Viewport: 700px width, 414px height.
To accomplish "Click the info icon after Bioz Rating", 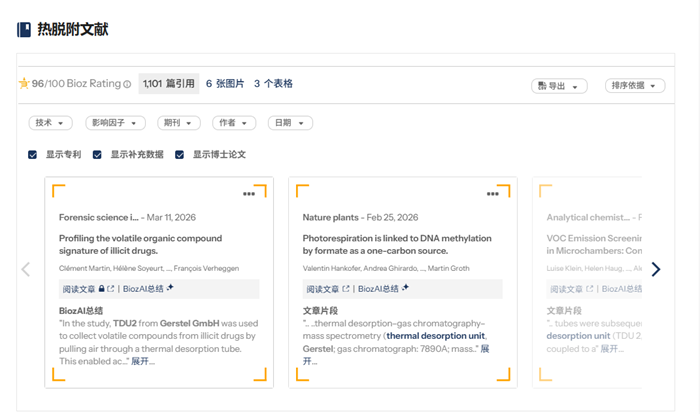I will 127,85.
